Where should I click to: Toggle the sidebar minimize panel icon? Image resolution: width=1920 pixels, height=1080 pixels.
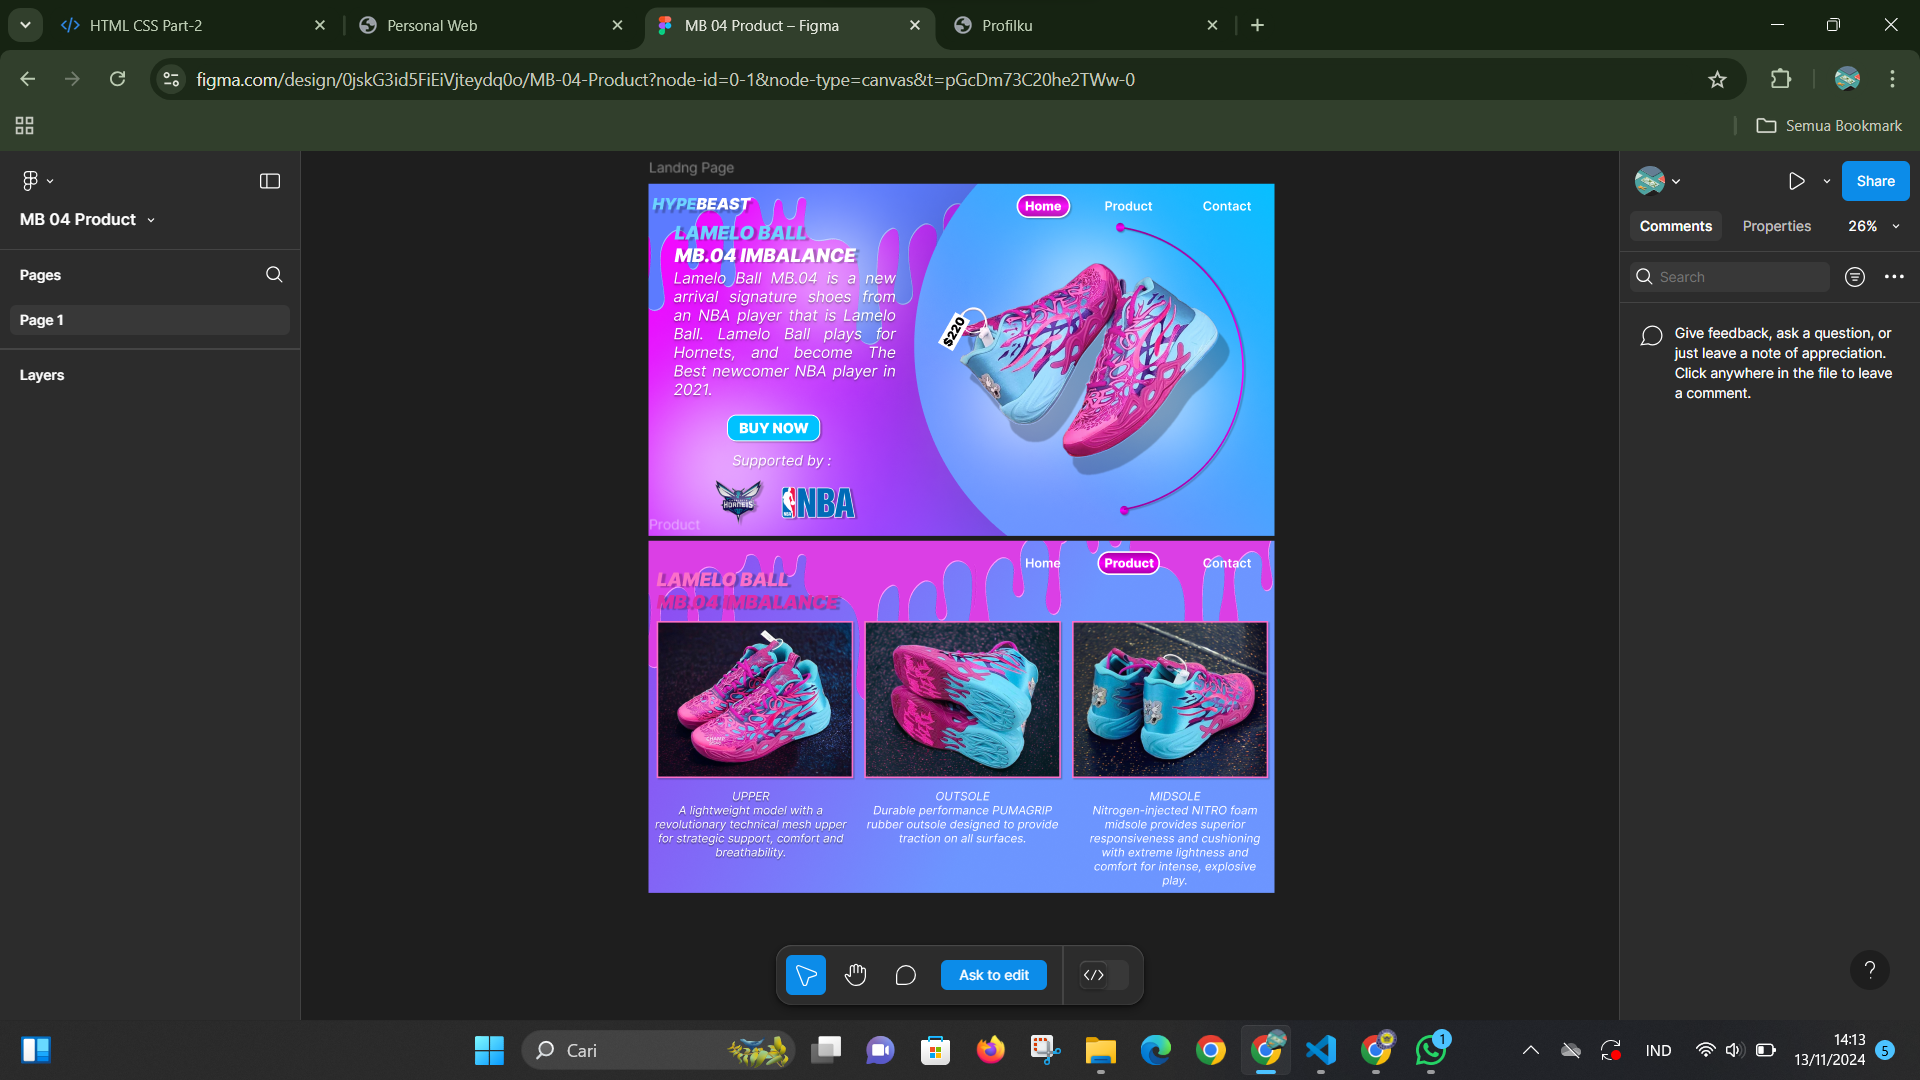270,181
